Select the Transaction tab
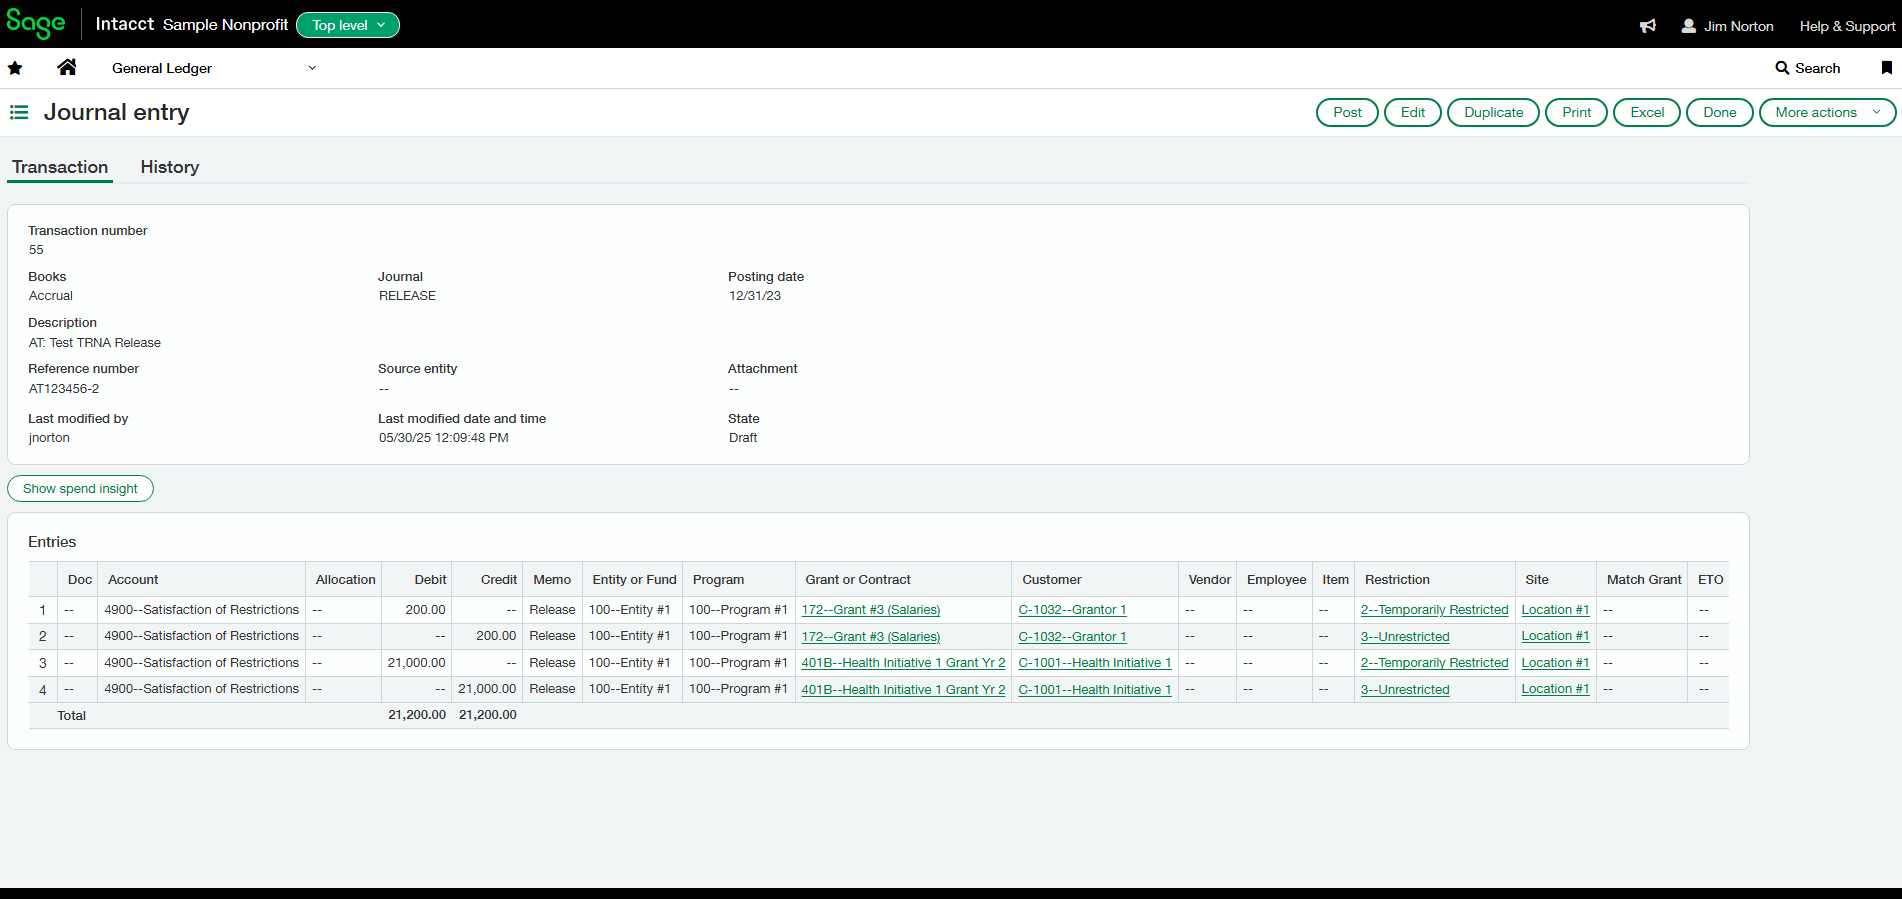The image size is (1902, 899). tap(60, 167)
